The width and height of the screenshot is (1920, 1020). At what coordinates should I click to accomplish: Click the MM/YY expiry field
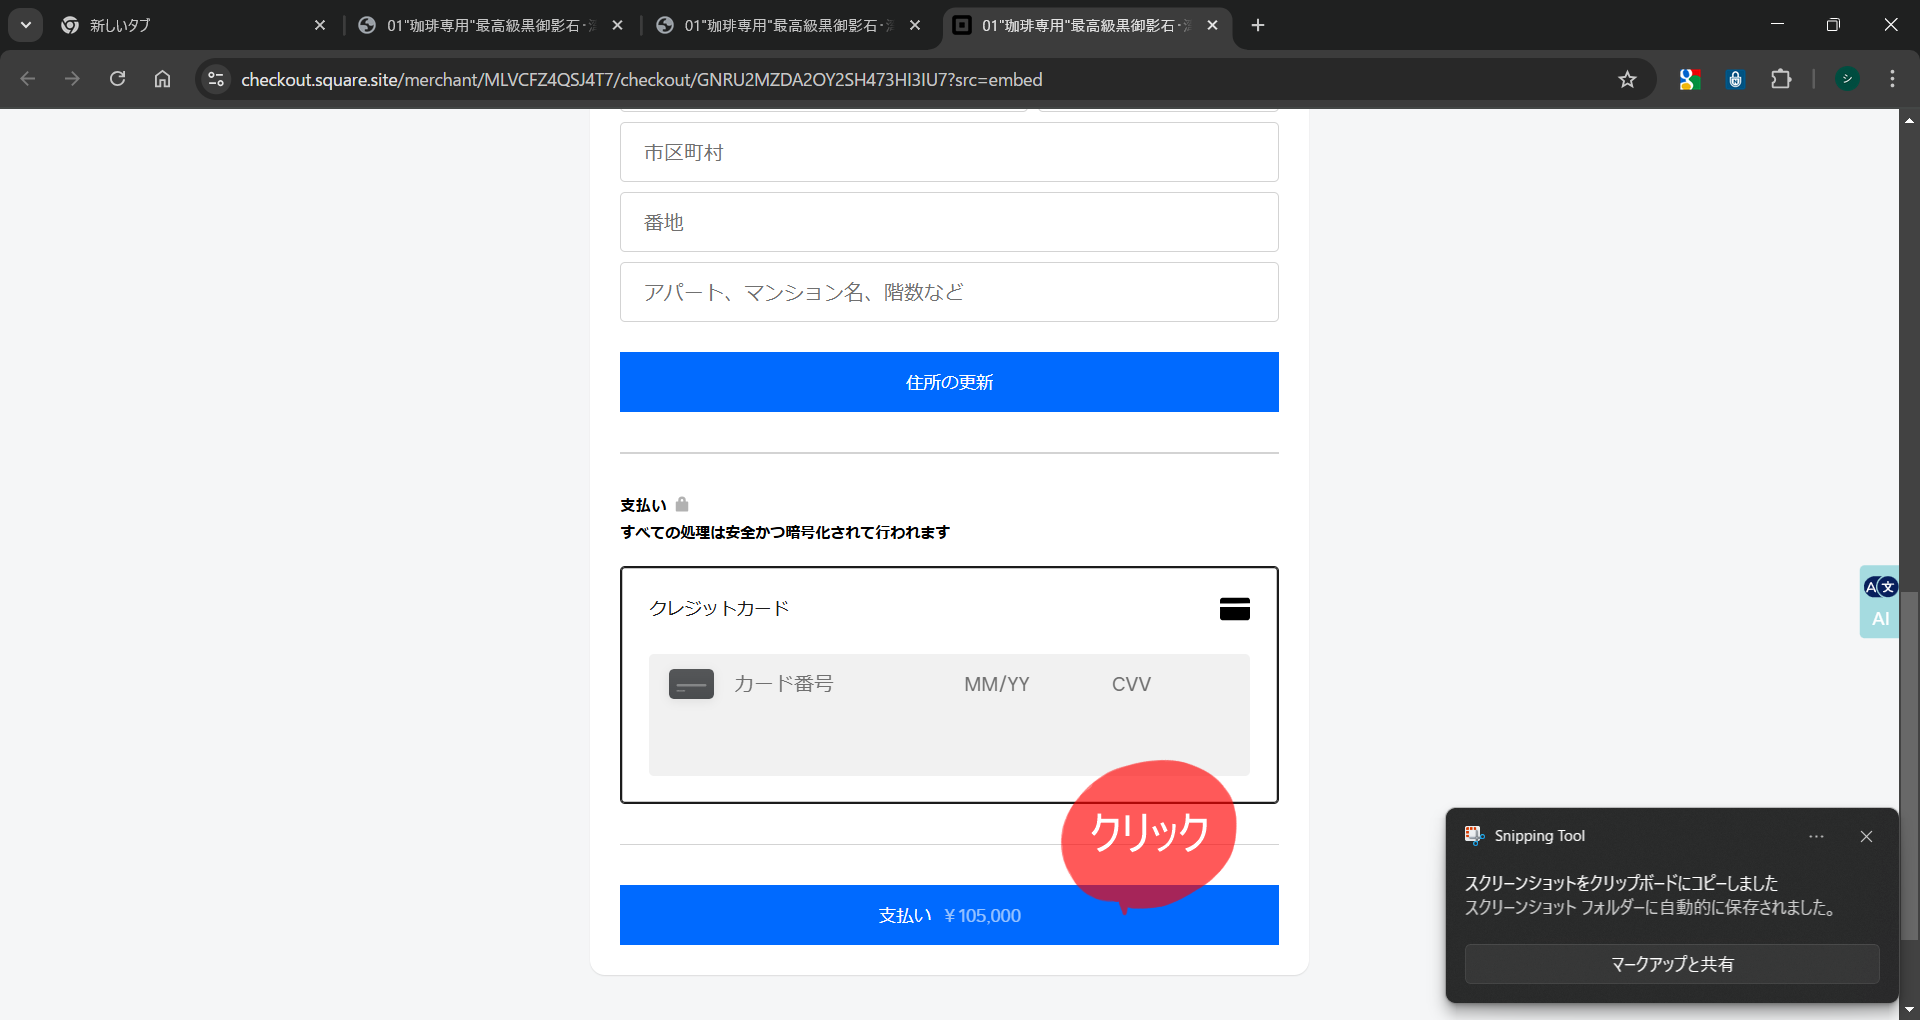click(x=997, y=684)
